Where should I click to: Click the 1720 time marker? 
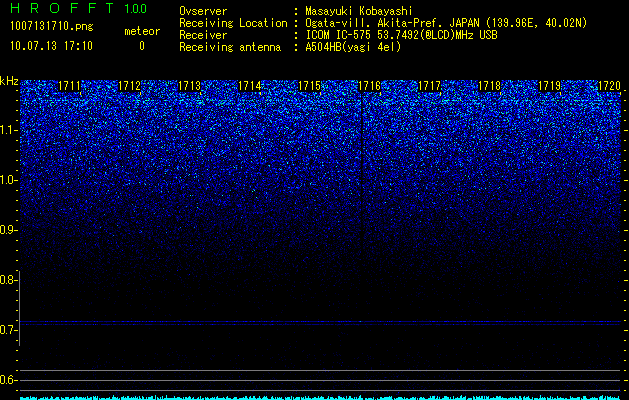[610, 86]
